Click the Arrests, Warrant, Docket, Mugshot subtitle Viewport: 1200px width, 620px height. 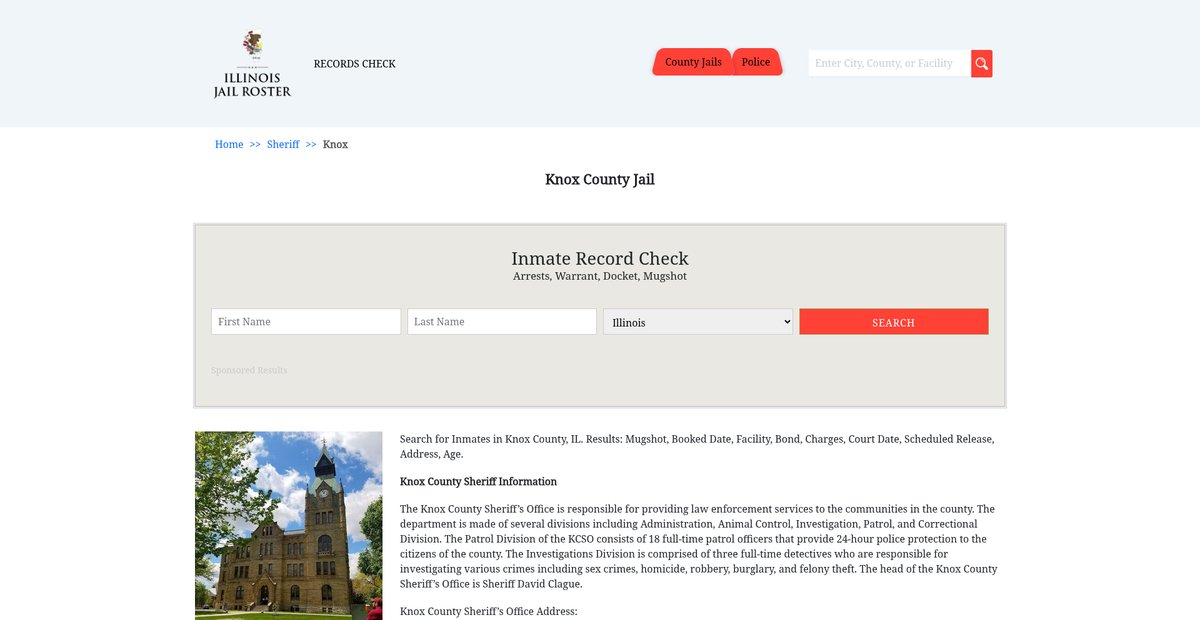pos(600,277)
